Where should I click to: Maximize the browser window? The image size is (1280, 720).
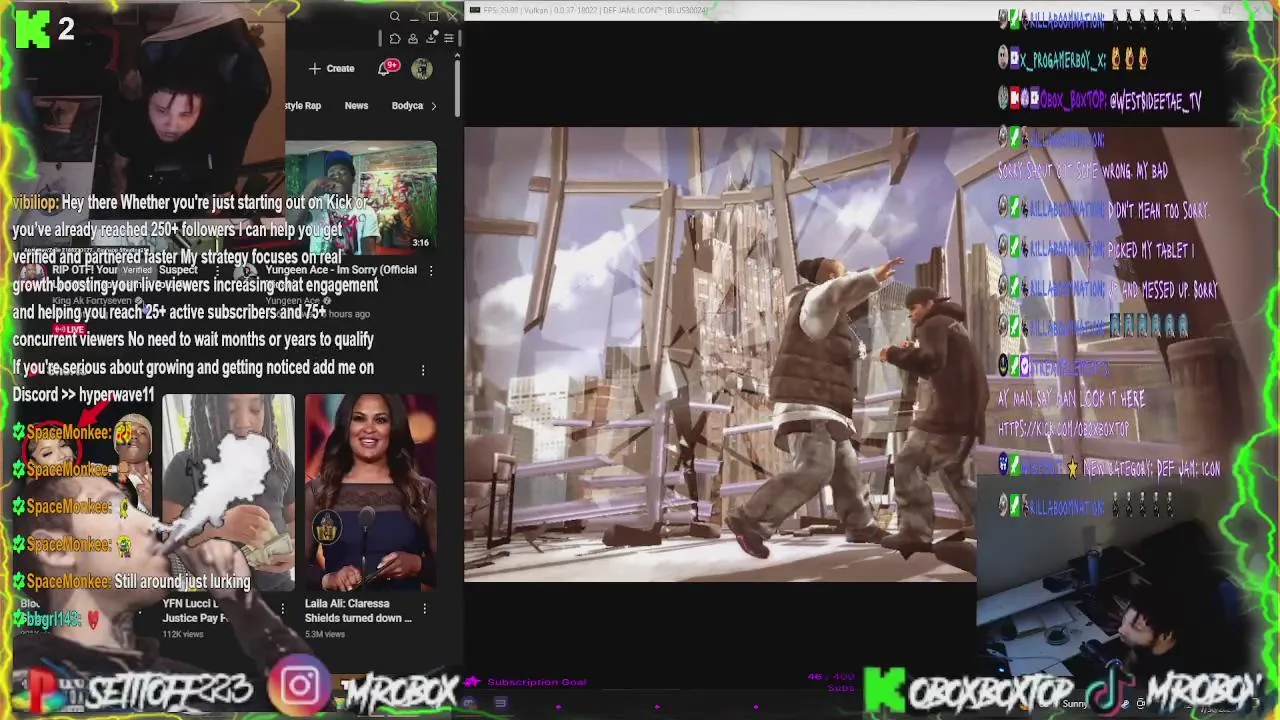pyautogui.click(x=433, y=16)
